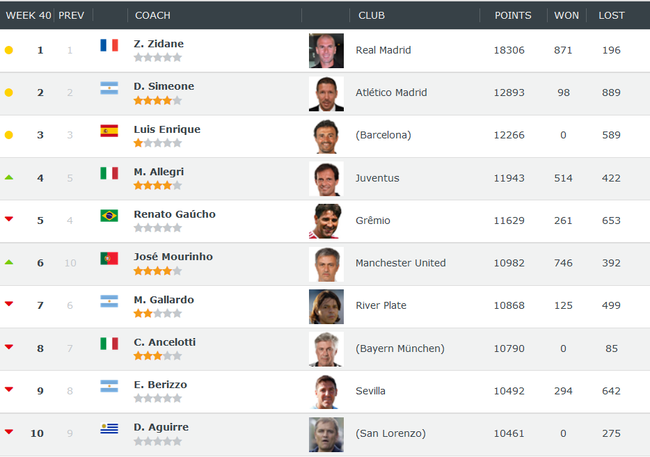
Task: Click the Brazil flag next to Renato Gaúcho
Action: click(x=109, y=216)
